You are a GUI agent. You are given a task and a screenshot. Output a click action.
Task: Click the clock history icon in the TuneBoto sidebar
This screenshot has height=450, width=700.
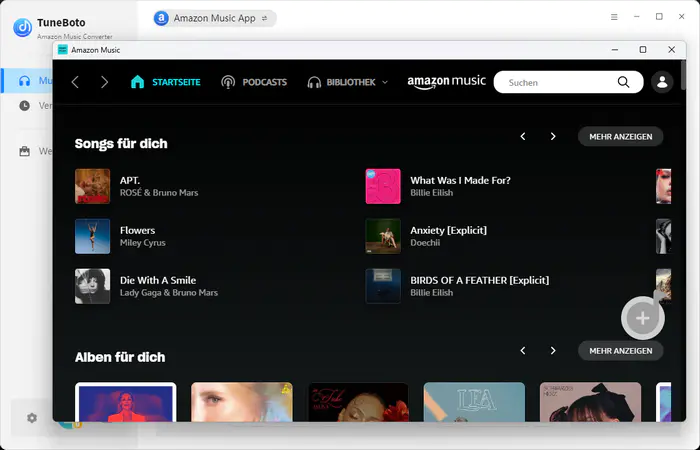click(x=25, y=106)
